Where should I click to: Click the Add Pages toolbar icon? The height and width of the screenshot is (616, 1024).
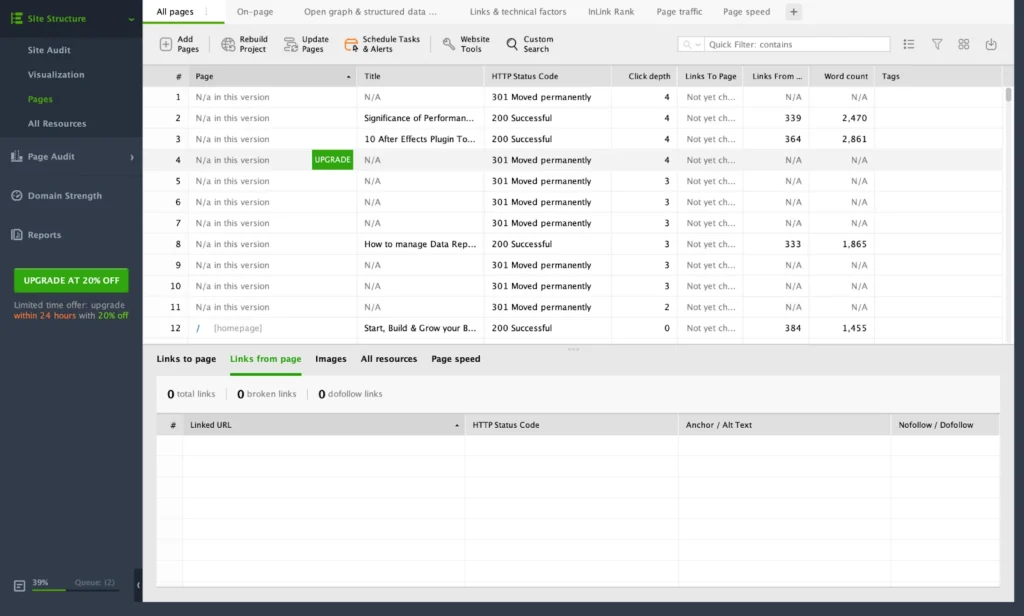pos(166,45)
